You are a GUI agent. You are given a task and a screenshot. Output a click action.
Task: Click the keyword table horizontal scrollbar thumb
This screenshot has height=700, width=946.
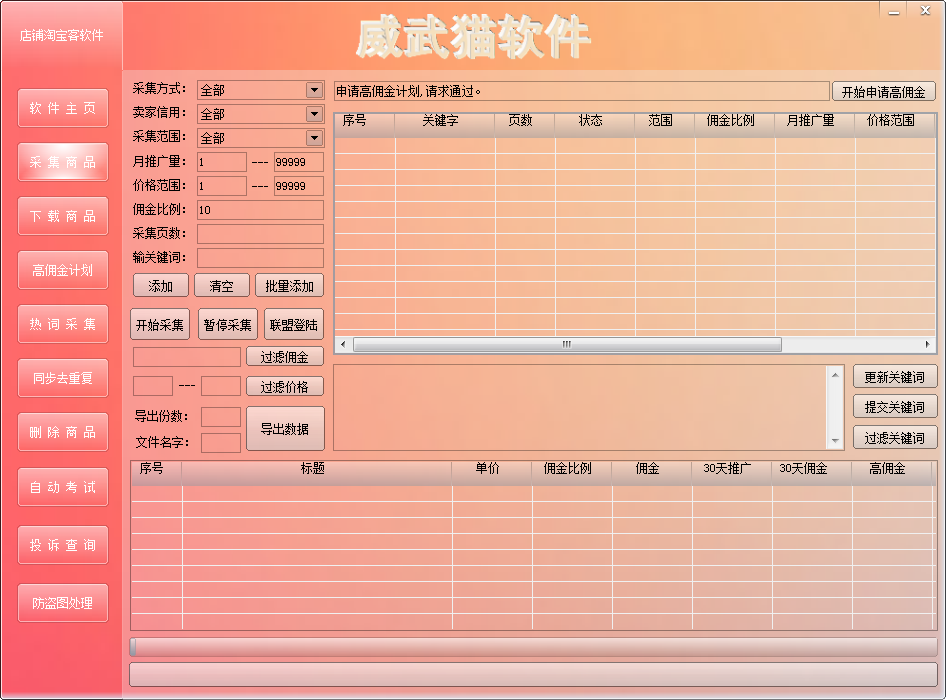click(x=567, y=344)
